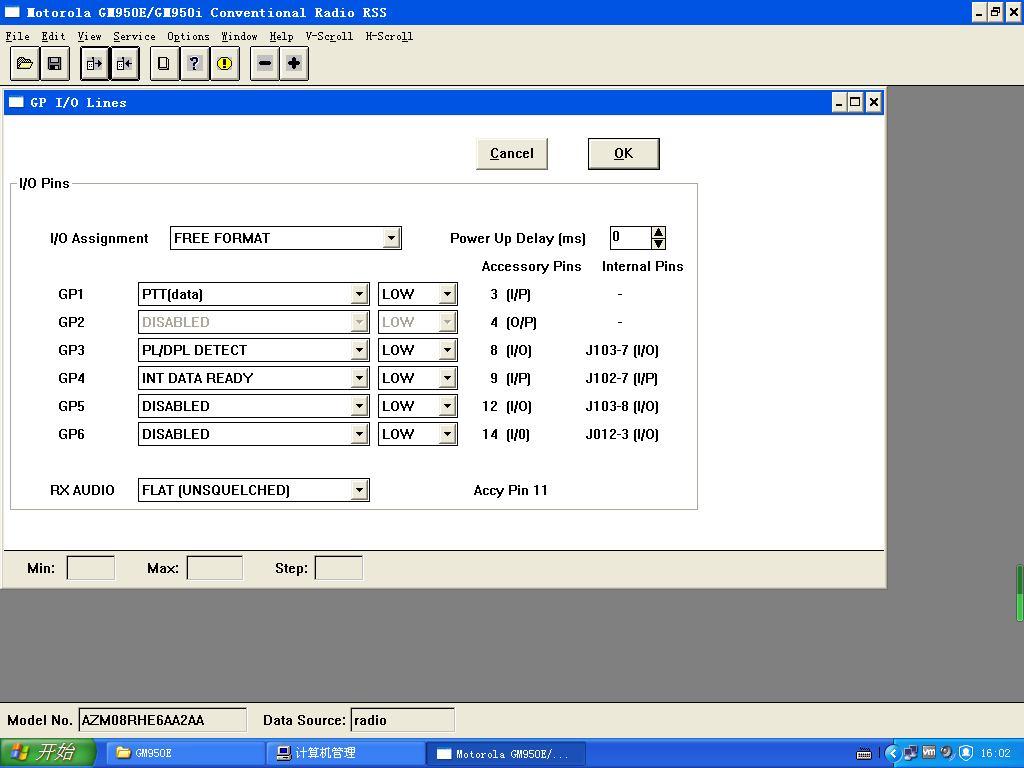Viewport: 1024px width, 768px height.
Task: Click the Cancel button
Action: 512,153
